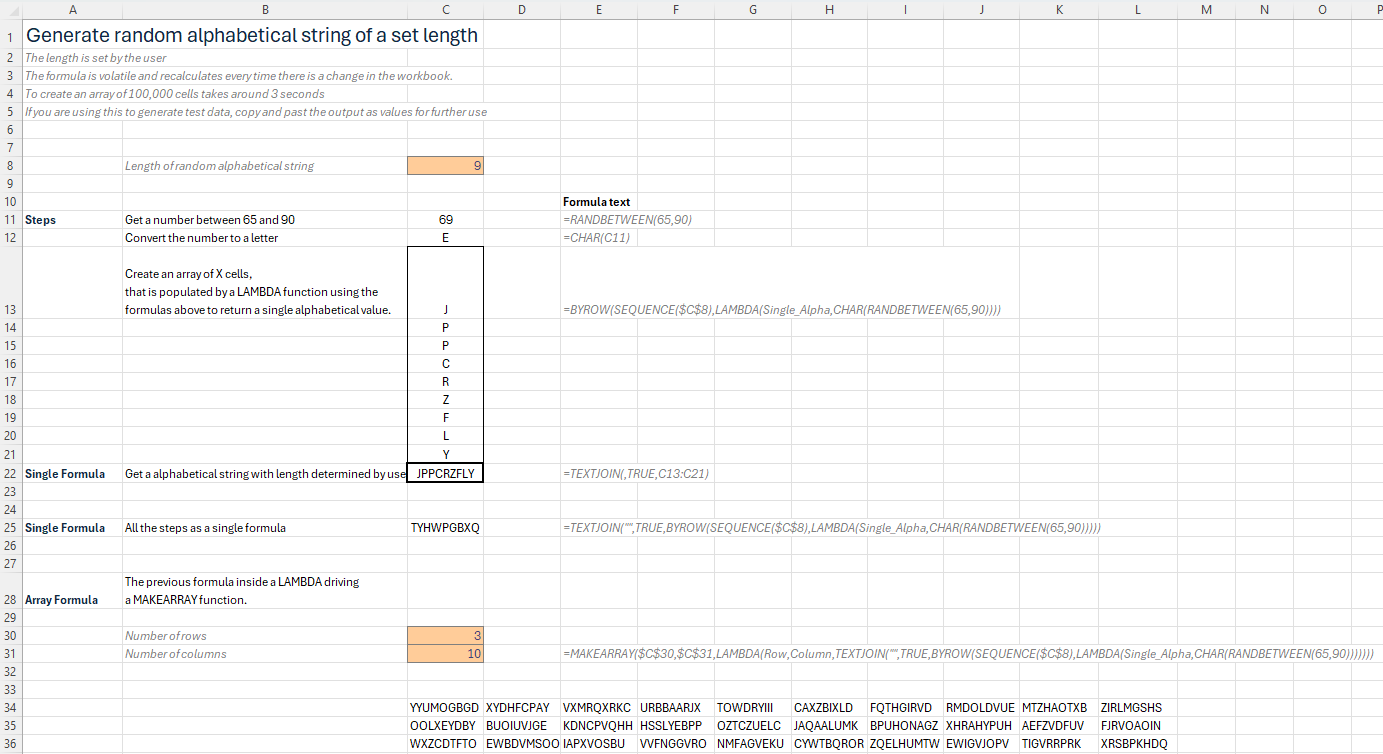Screen dimensions: 1383x754
Task: Select the orange Number of columns cell
Action: coord(445,654)
